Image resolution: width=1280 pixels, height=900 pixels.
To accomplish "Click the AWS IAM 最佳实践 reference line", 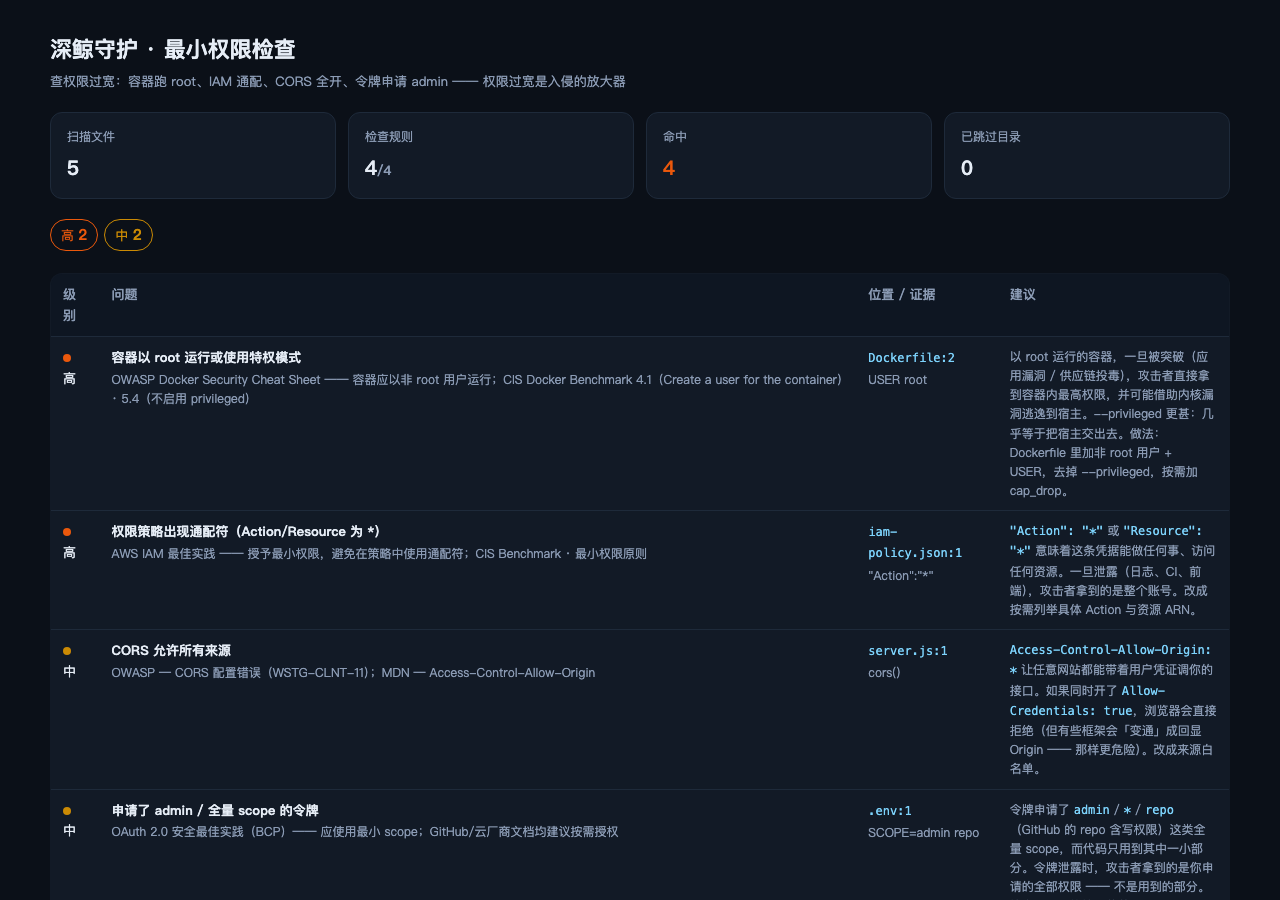I will coord(379,553).
